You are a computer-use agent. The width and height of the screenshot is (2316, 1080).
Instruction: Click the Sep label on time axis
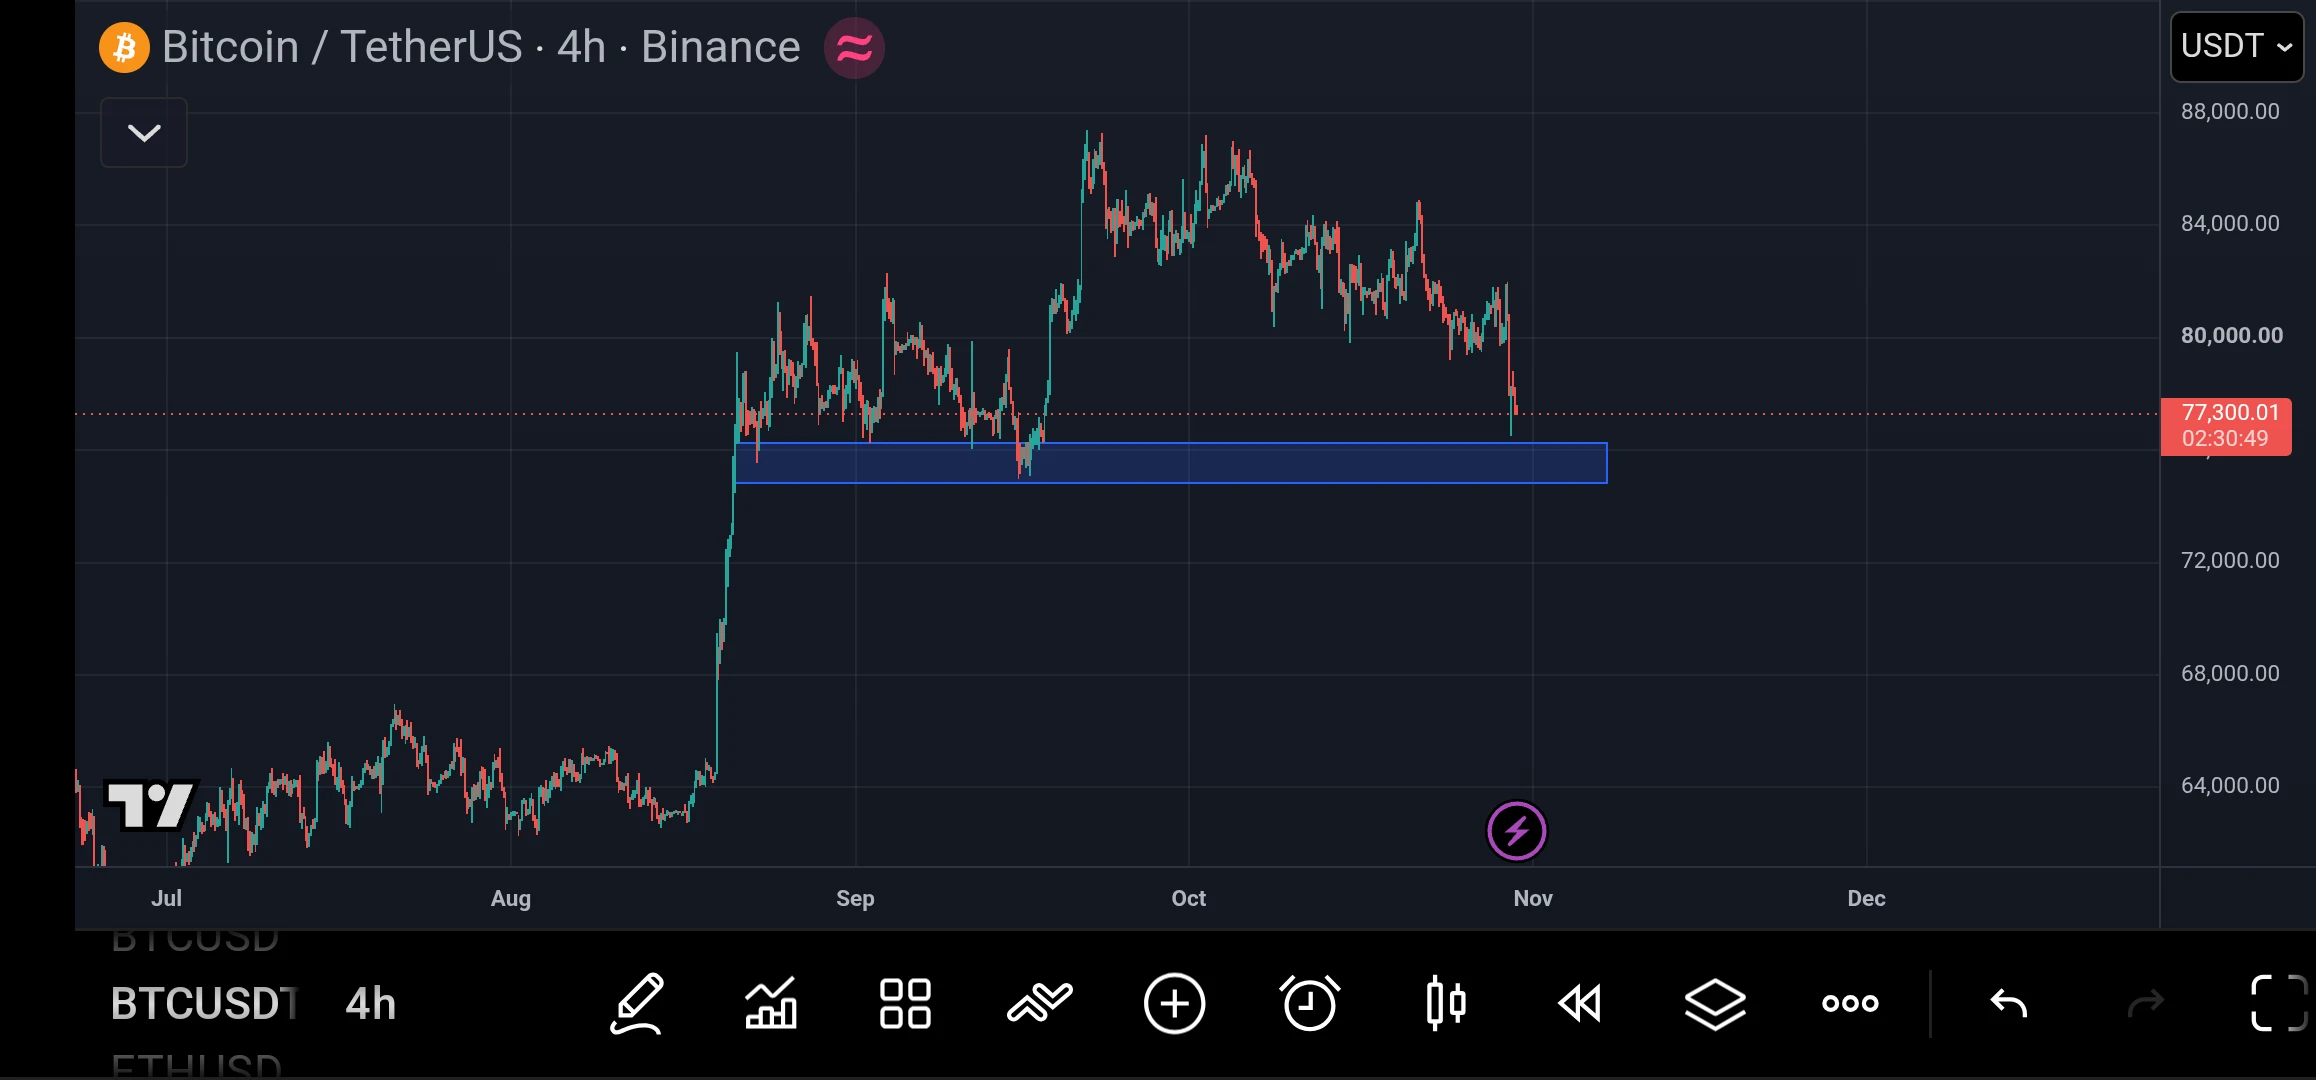pyautogui.click(x=855, y=898)
